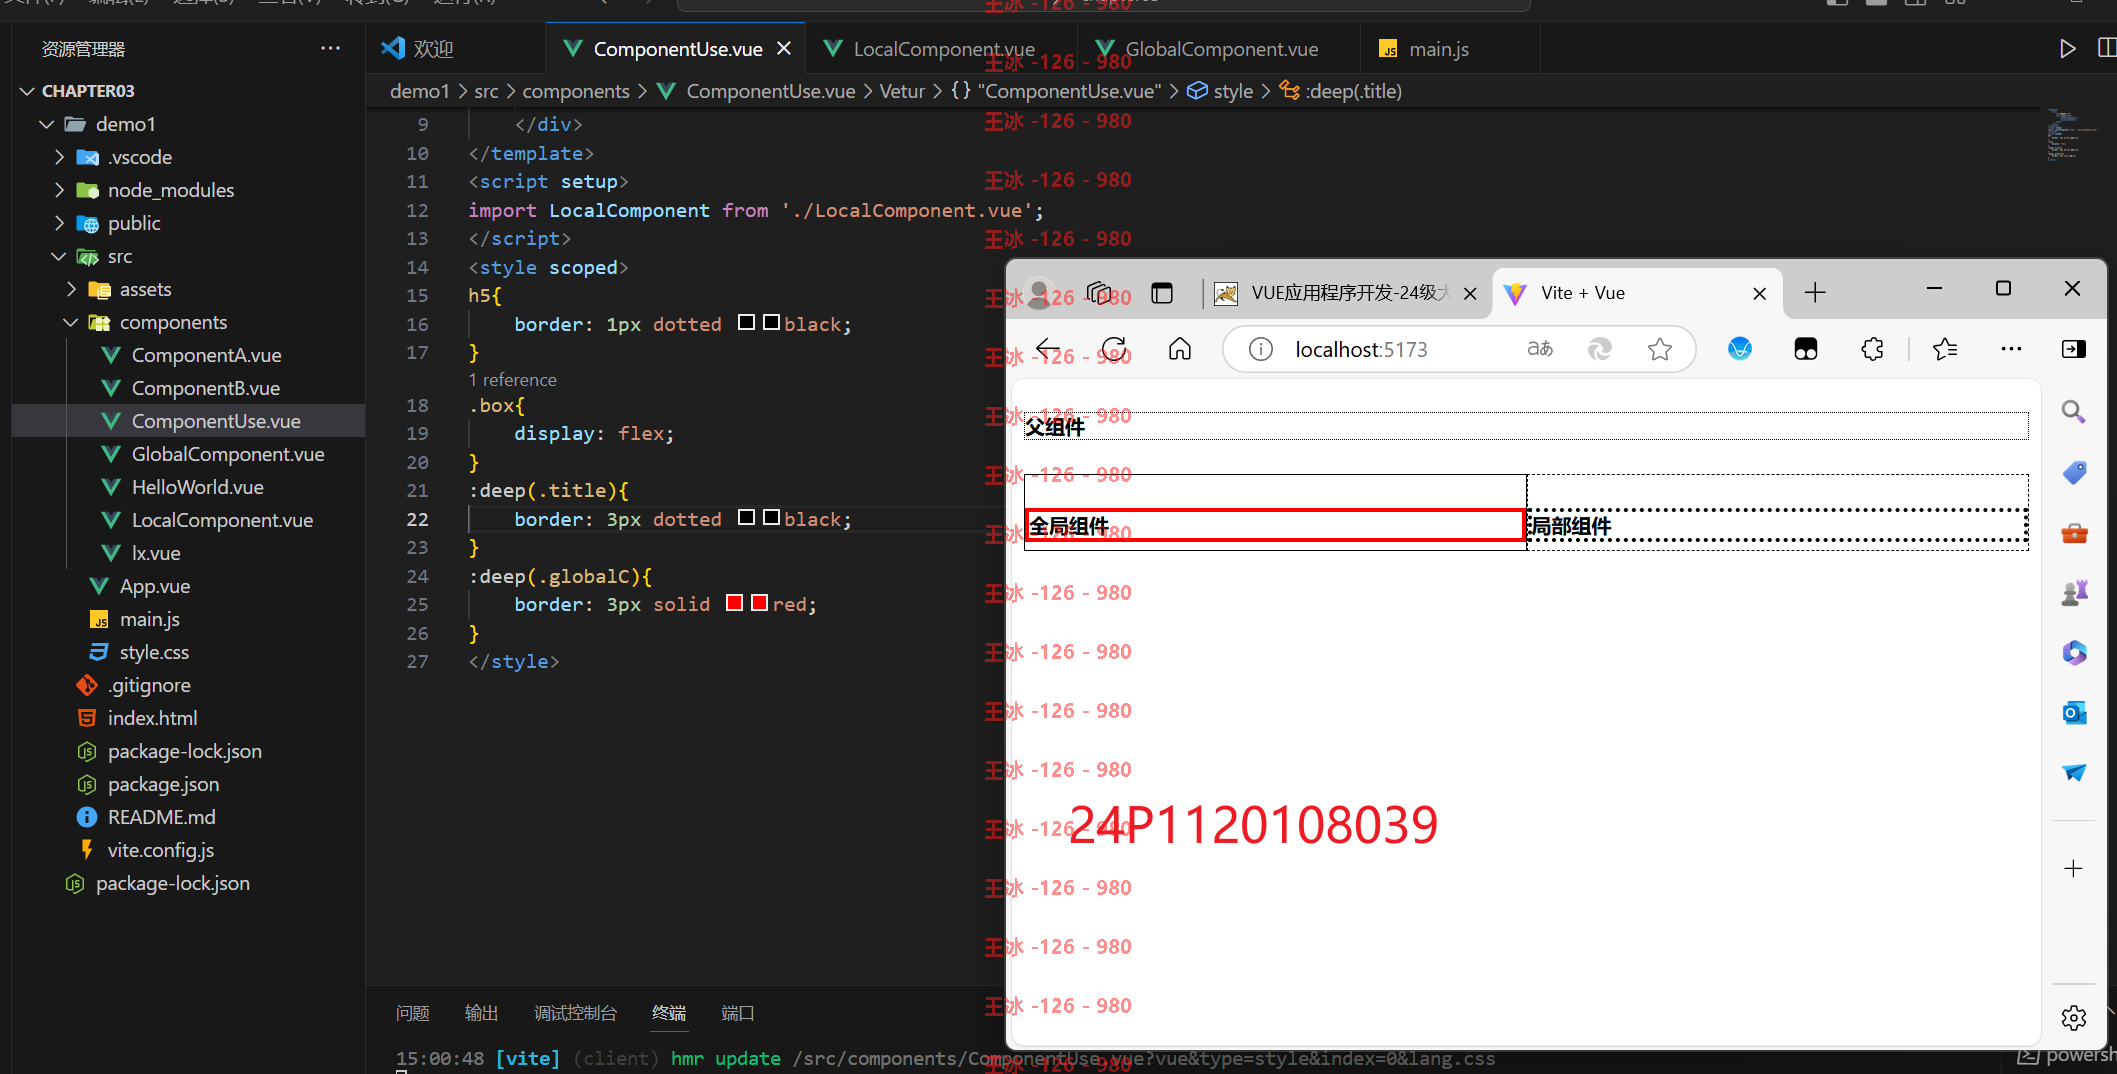Click the browser profile avatar
The height and width of the screenshot is (1074, 2117).
1040,292
